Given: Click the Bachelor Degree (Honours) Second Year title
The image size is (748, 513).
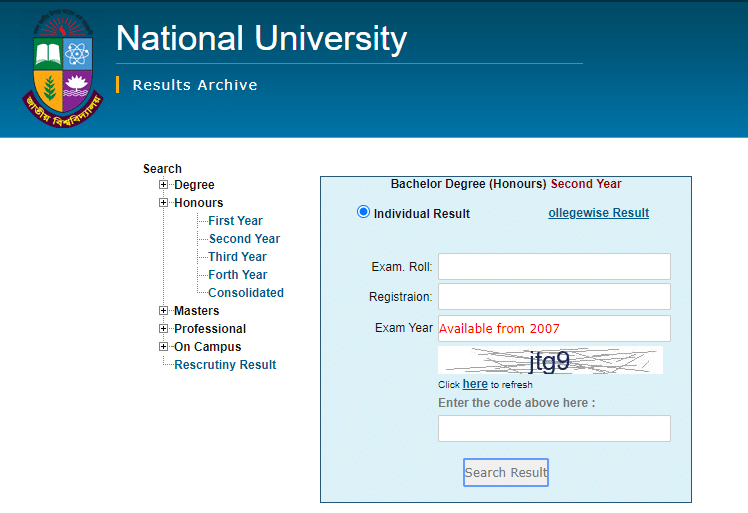Looking at the screenshot, I should pos(506,184).
